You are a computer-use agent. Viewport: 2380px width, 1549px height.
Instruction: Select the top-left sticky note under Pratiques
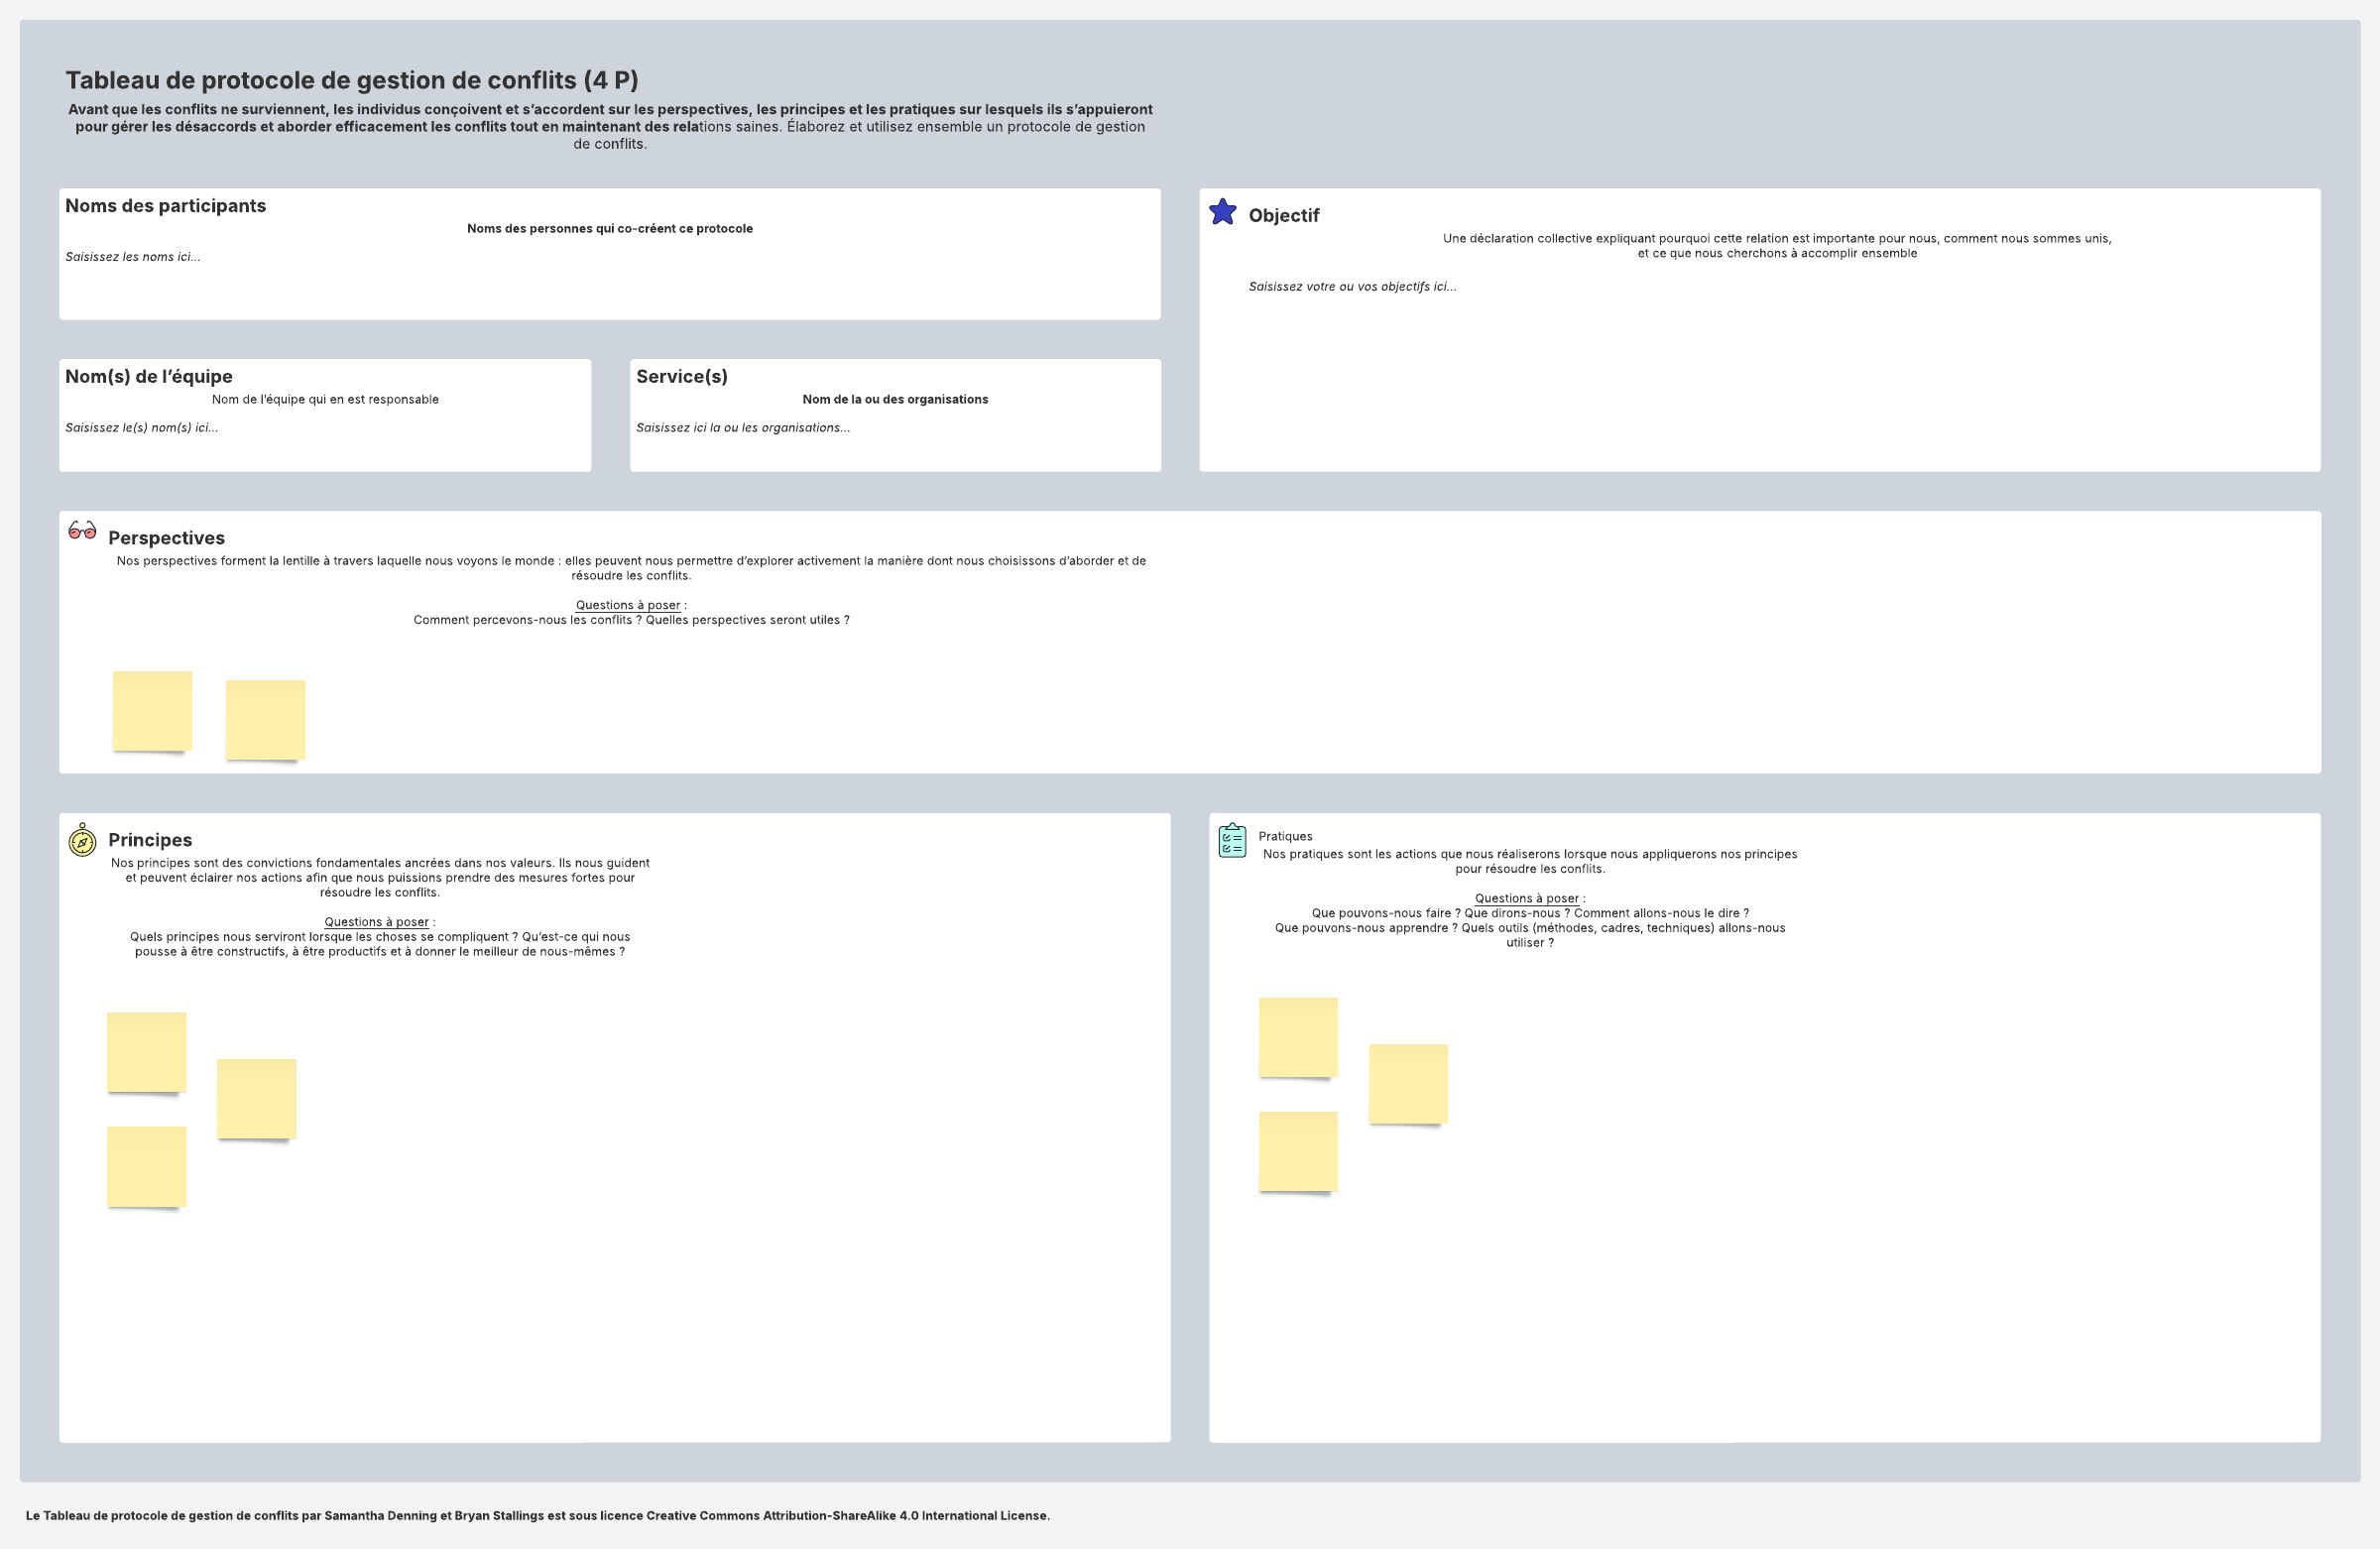tap(1298, 1037)
